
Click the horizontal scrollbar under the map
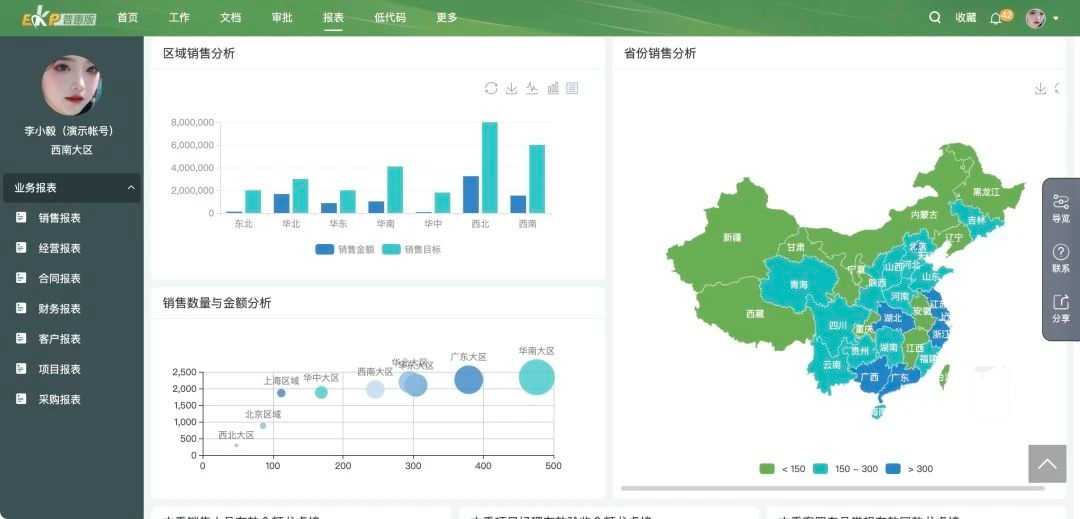coord(833,488)
